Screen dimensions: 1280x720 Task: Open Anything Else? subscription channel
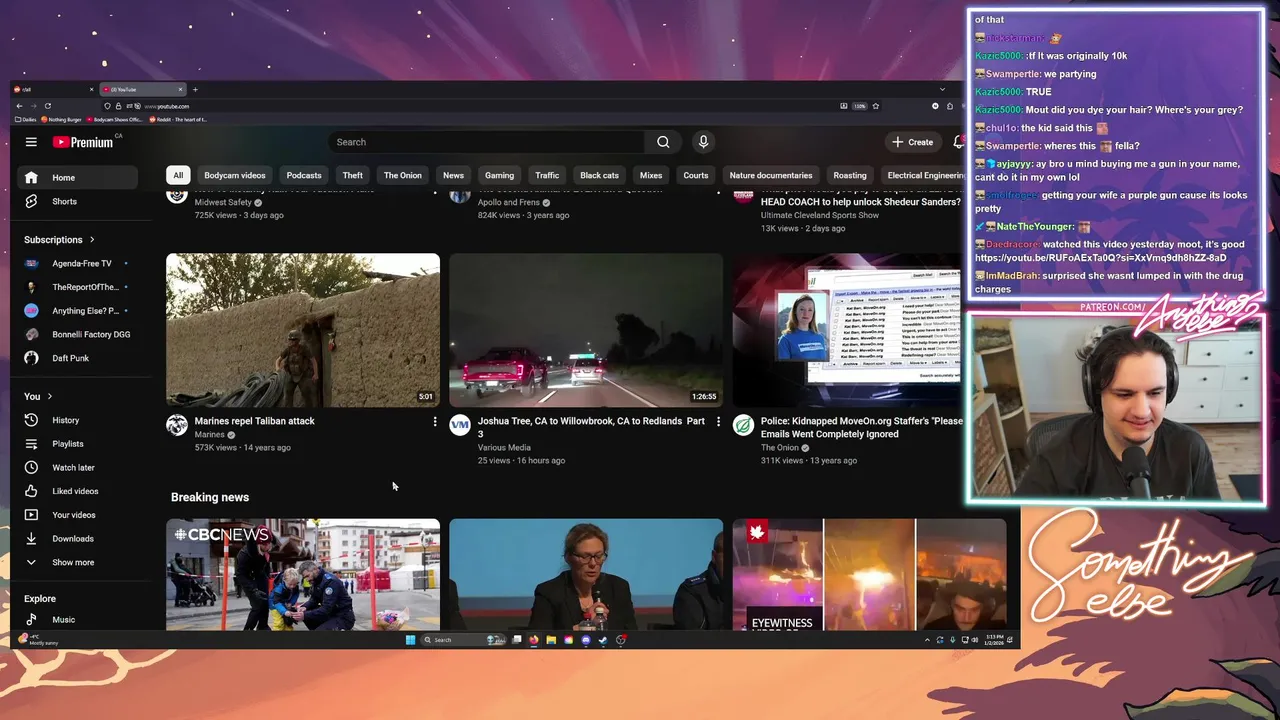click(78, 310)
